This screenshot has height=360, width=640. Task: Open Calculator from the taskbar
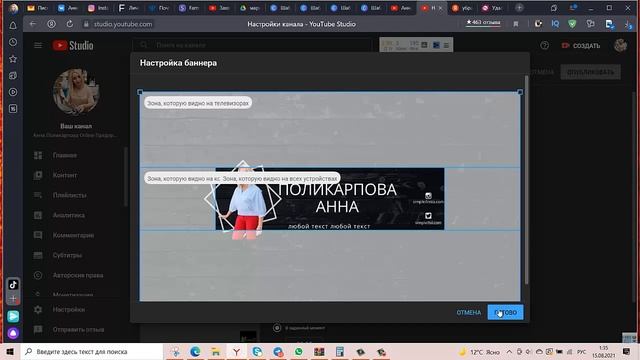tap(340, 351)
